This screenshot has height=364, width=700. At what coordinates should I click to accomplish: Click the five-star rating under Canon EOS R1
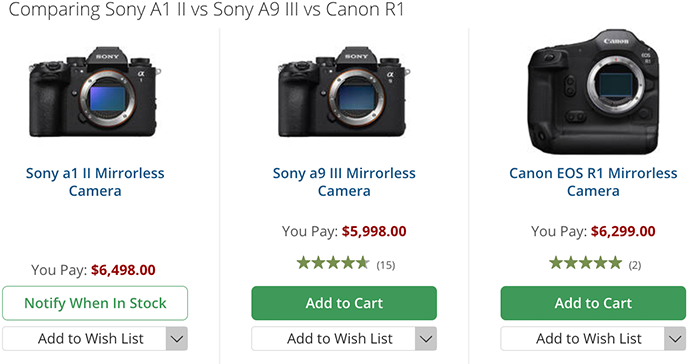click(585, 263)
